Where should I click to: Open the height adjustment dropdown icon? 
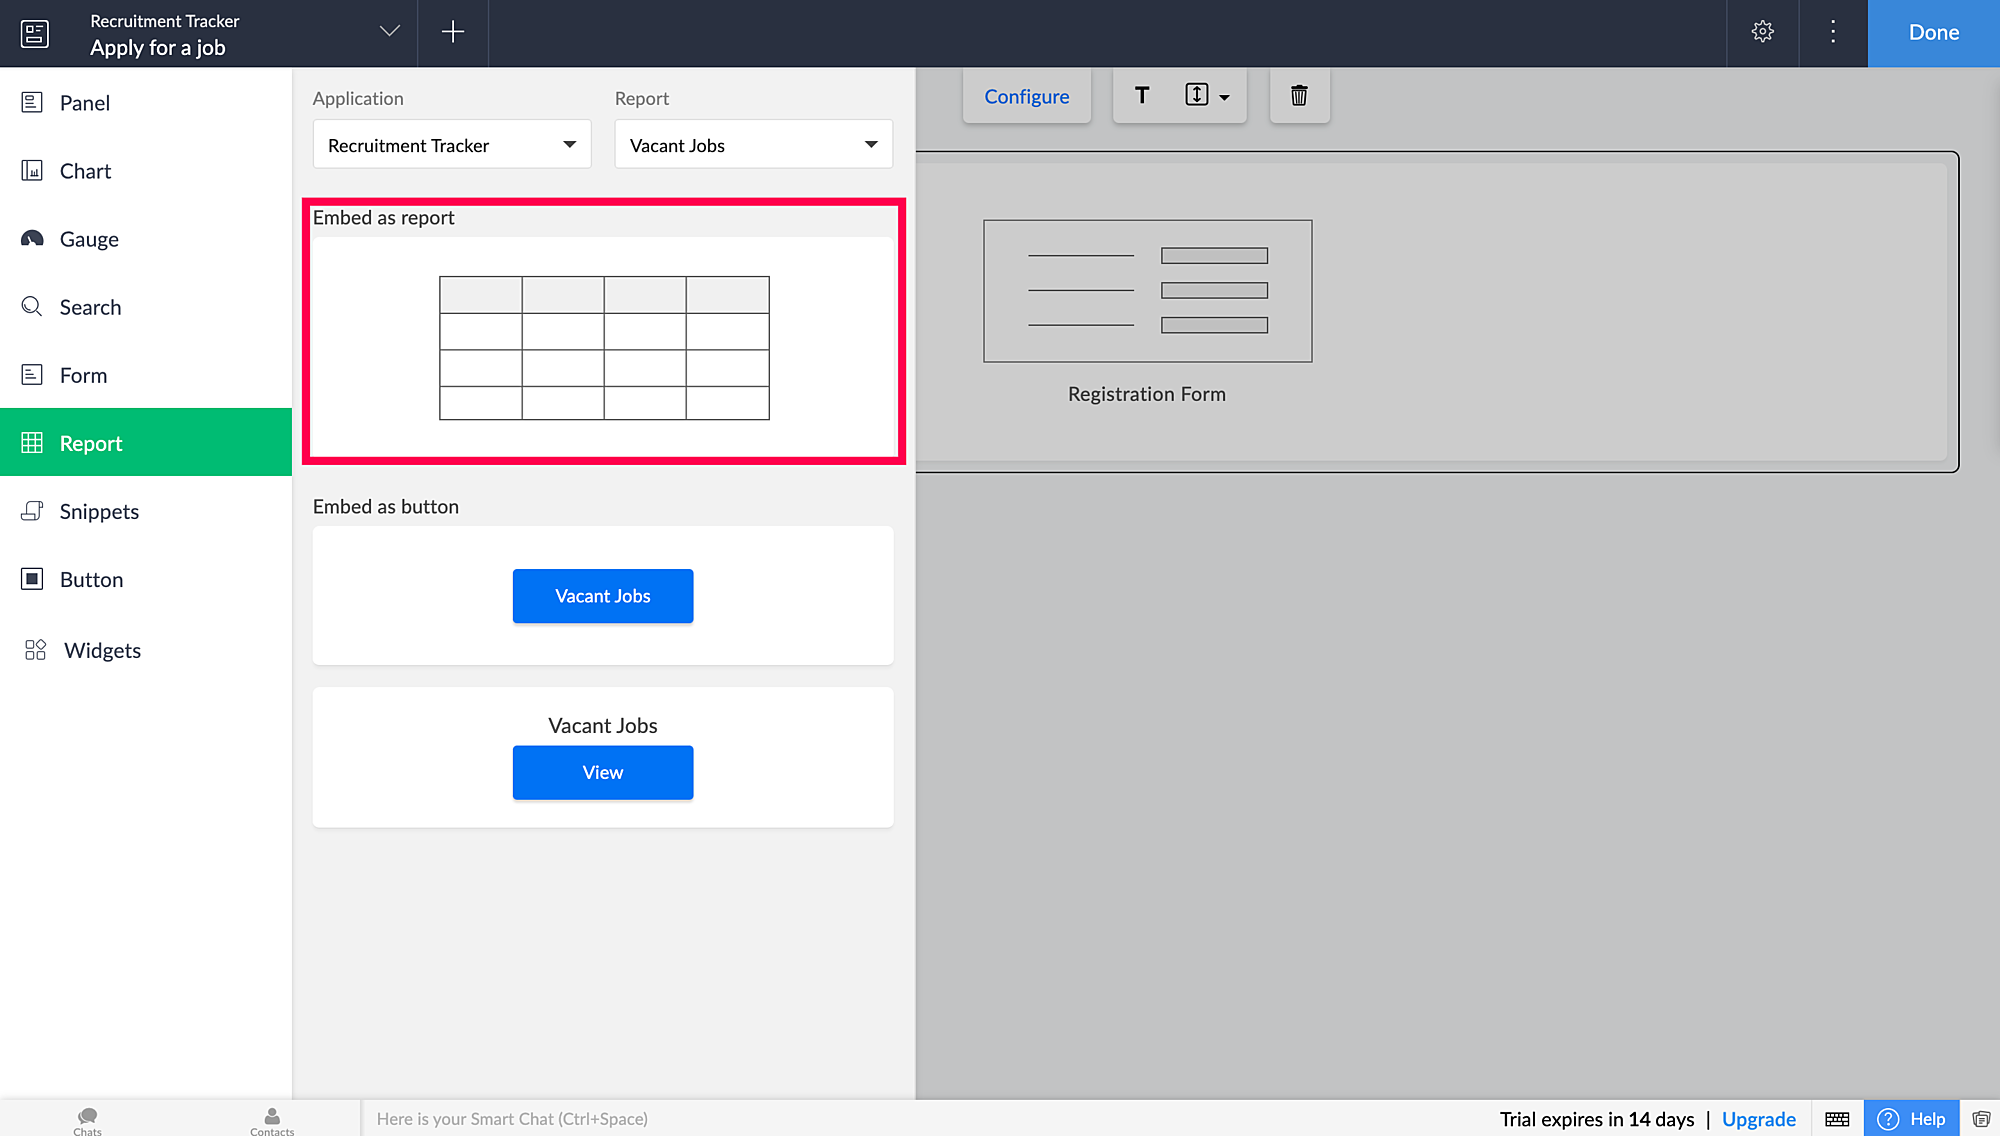(x=1207, y=96)
